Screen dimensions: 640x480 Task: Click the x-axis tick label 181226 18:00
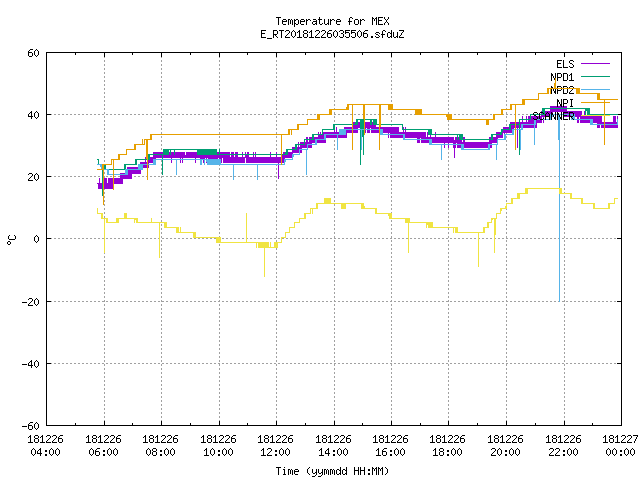coord(448,446)
